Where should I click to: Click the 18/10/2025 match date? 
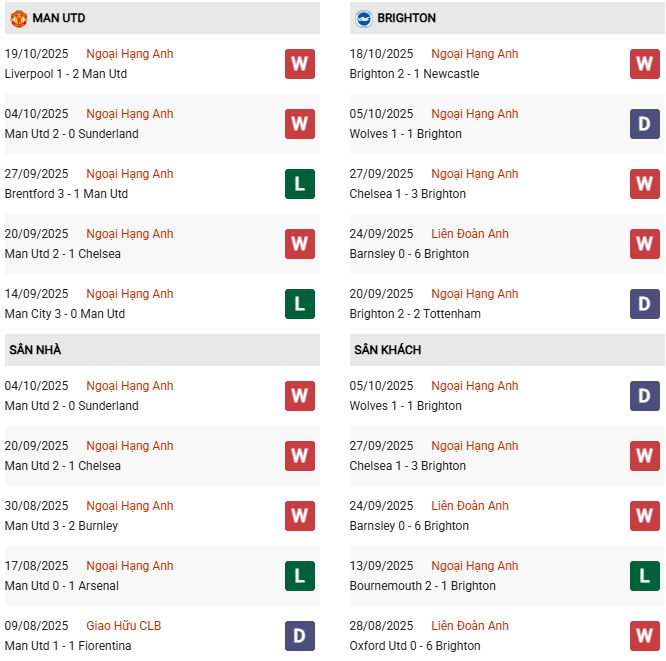click(x=381, y=54)
